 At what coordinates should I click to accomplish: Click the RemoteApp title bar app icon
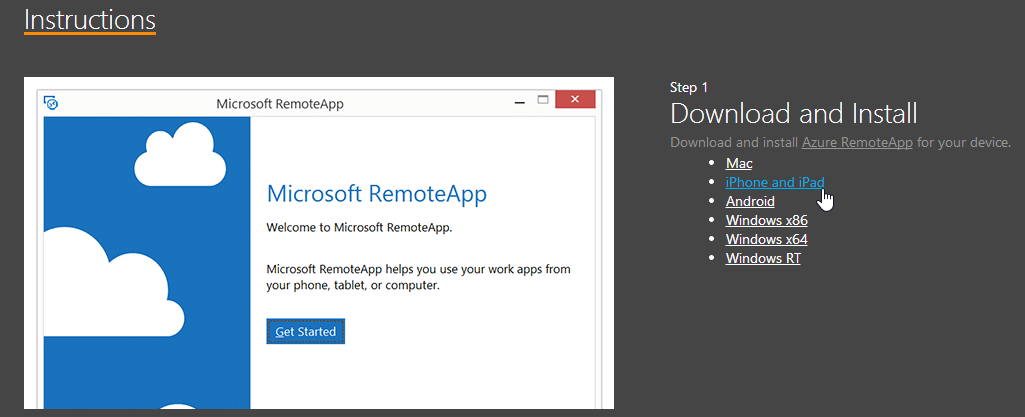coord(51,103)
